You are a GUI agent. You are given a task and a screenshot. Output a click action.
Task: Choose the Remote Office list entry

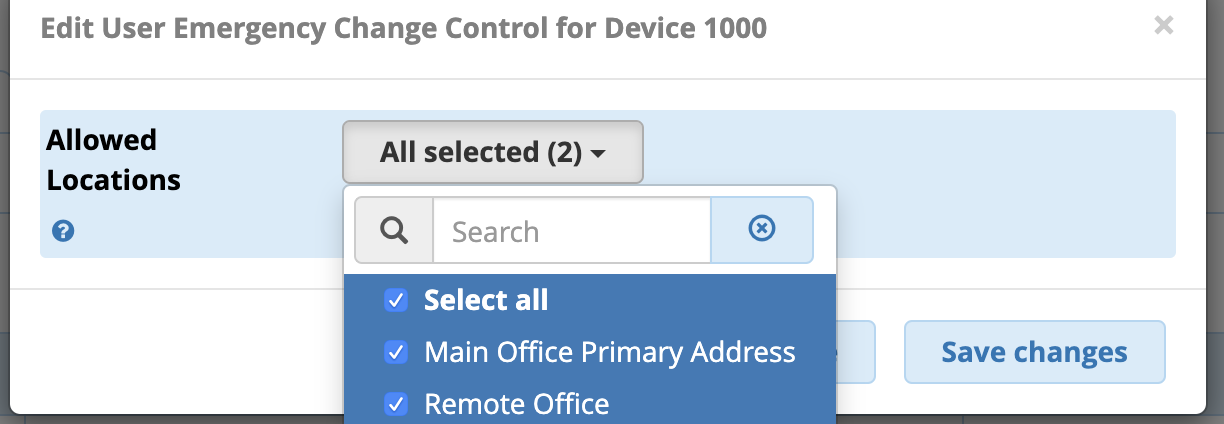point(516,404)
